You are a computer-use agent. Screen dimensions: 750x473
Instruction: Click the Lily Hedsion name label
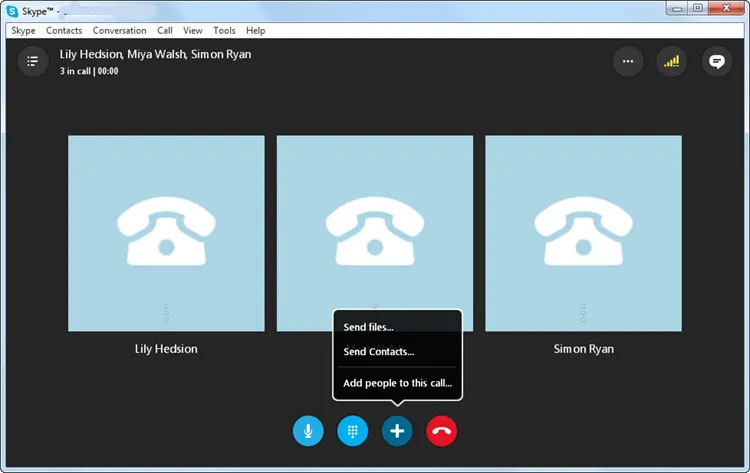(166, 349)
